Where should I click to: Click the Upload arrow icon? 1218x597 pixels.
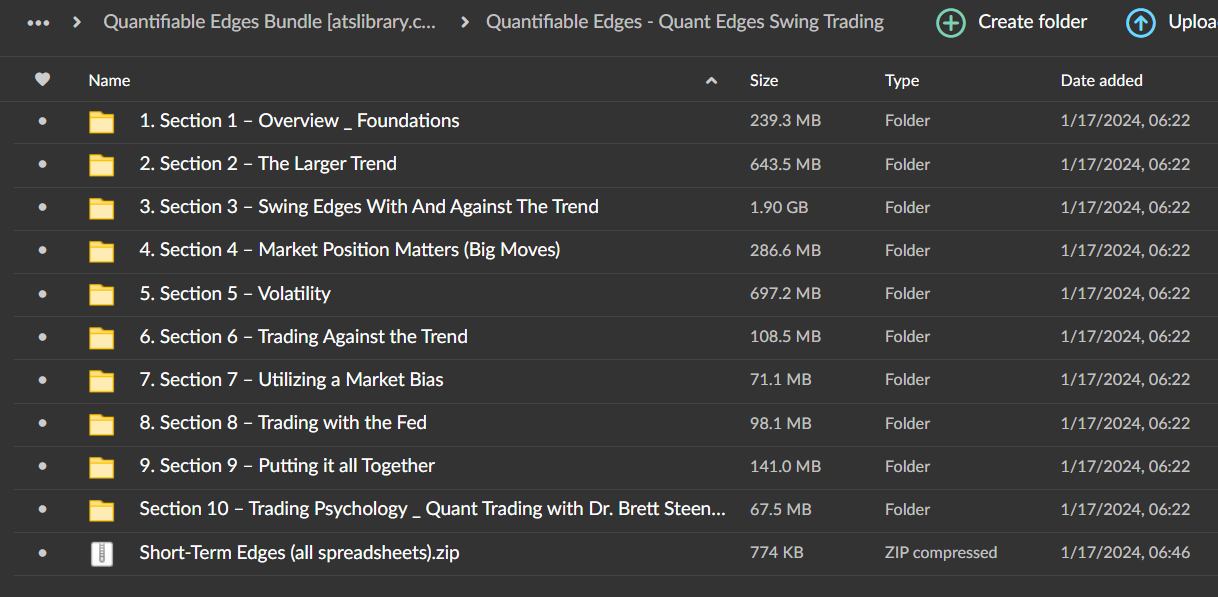1140,23
